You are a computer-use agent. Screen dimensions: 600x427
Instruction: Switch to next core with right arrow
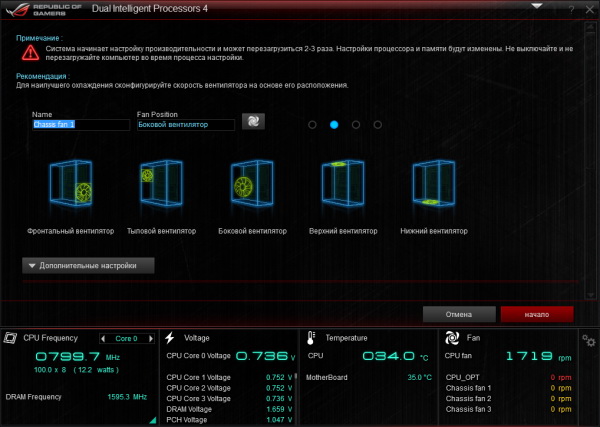[x=151, y=339]
